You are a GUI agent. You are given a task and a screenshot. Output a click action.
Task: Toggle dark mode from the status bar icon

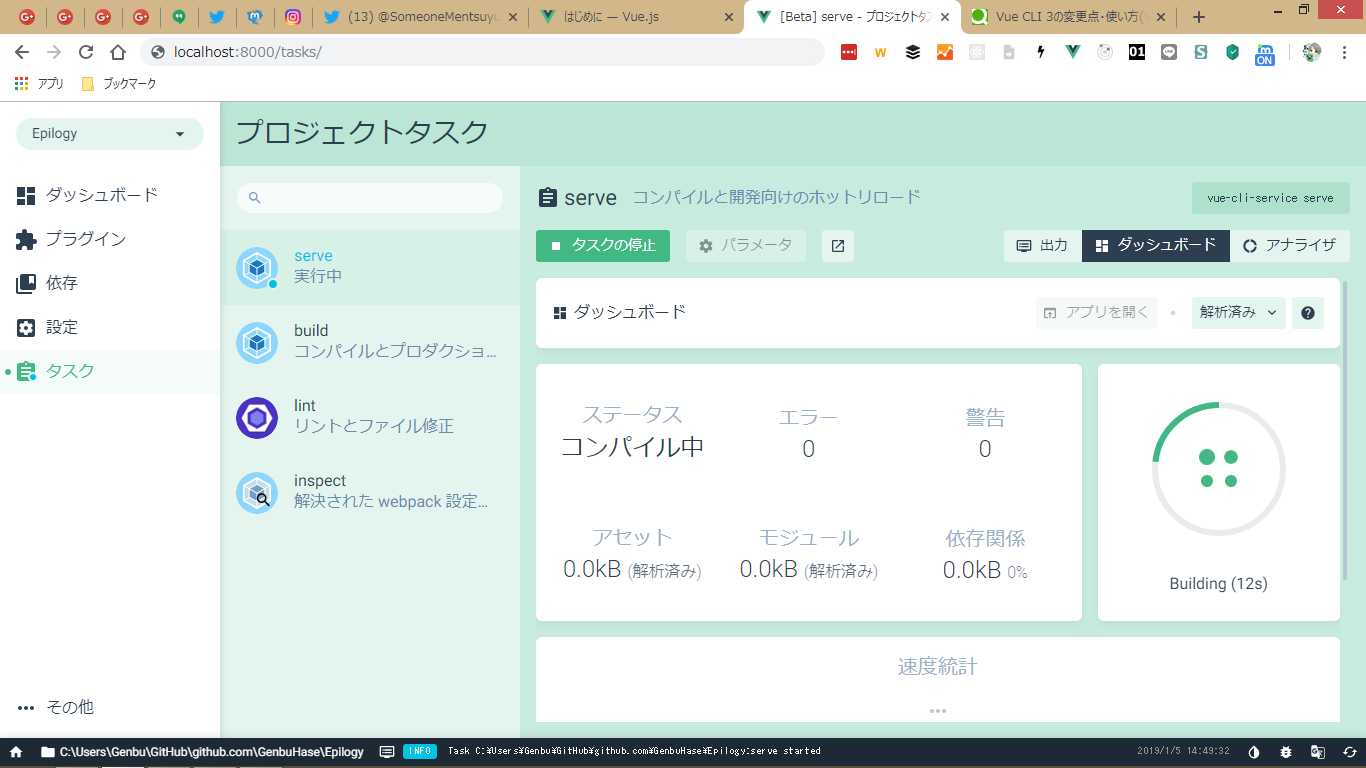pos(1255,751)
